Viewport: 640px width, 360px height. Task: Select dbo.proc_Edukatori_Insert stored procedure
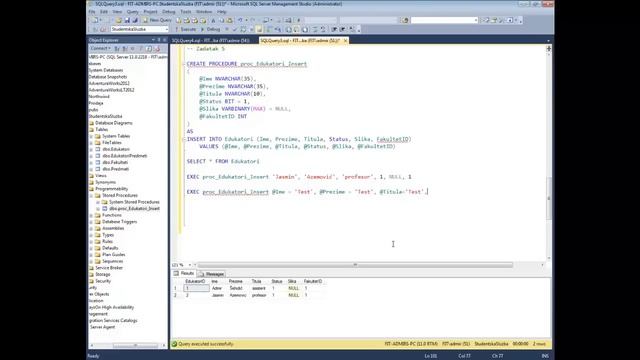click(134, 209)
